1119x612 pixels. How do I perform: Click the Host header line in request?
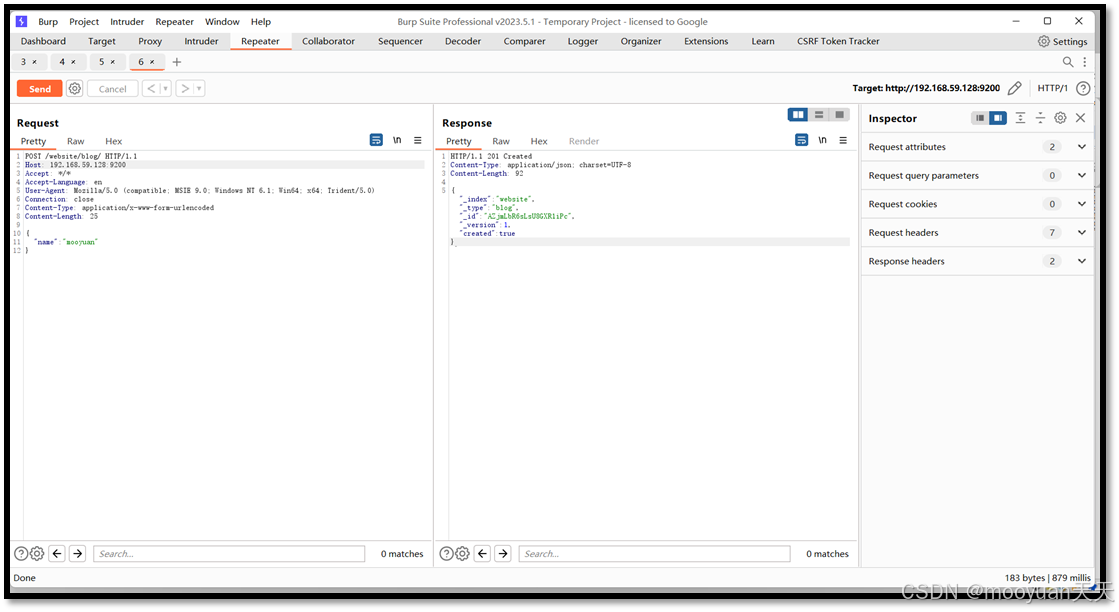click(224, 165)
